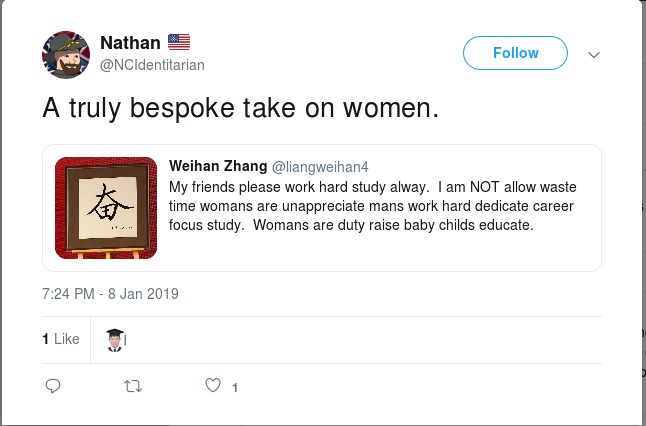Click the retweet arrows icon
646x426 pixels.
pos(132,385)
